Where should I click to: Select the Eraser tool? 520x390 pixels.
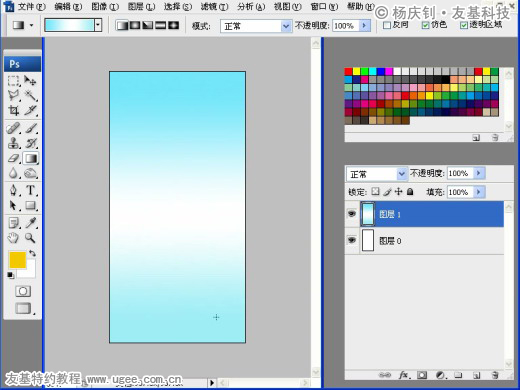(13, 158)
